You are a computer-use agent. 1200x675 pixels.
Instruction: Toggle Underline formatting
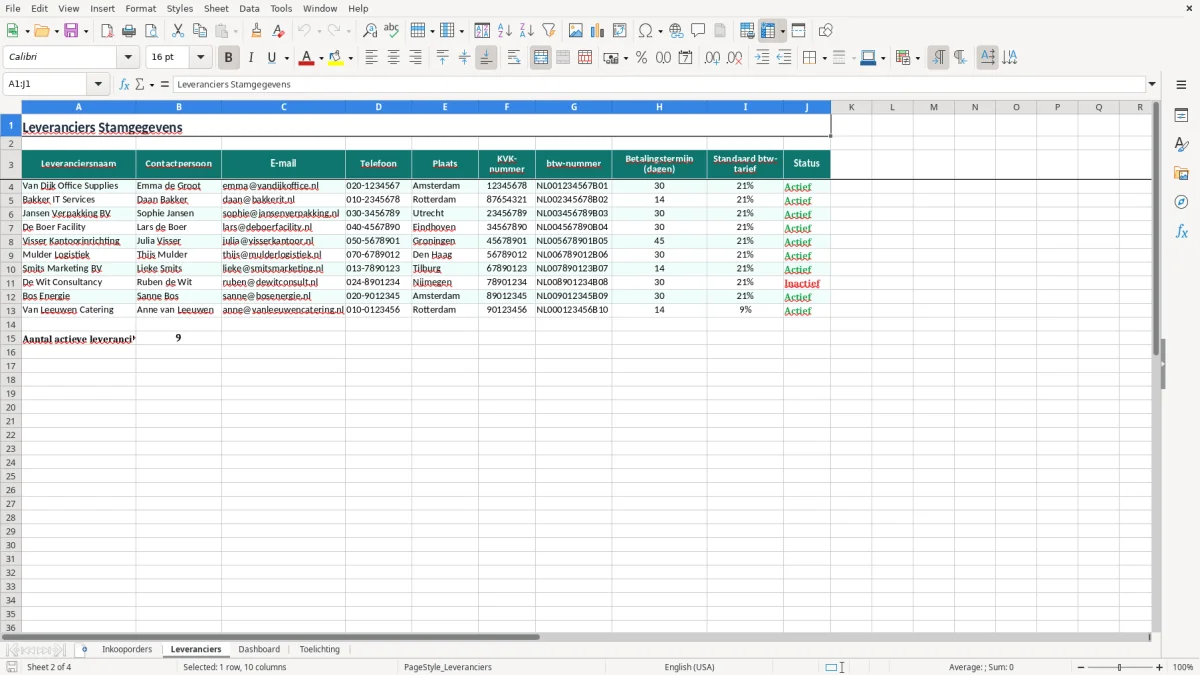coord(271,58)
